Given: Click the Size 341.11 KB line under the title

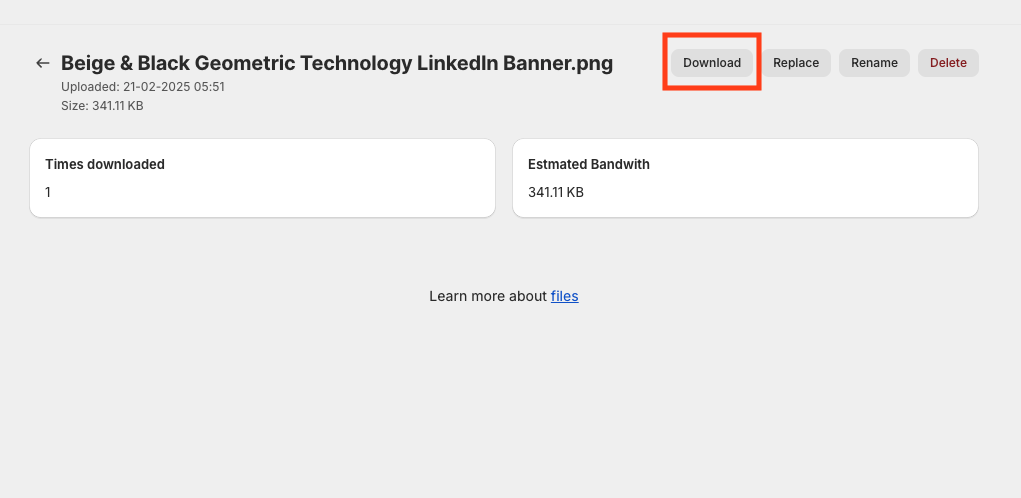Looking at the screenshot, I should [x=102, y=105].
